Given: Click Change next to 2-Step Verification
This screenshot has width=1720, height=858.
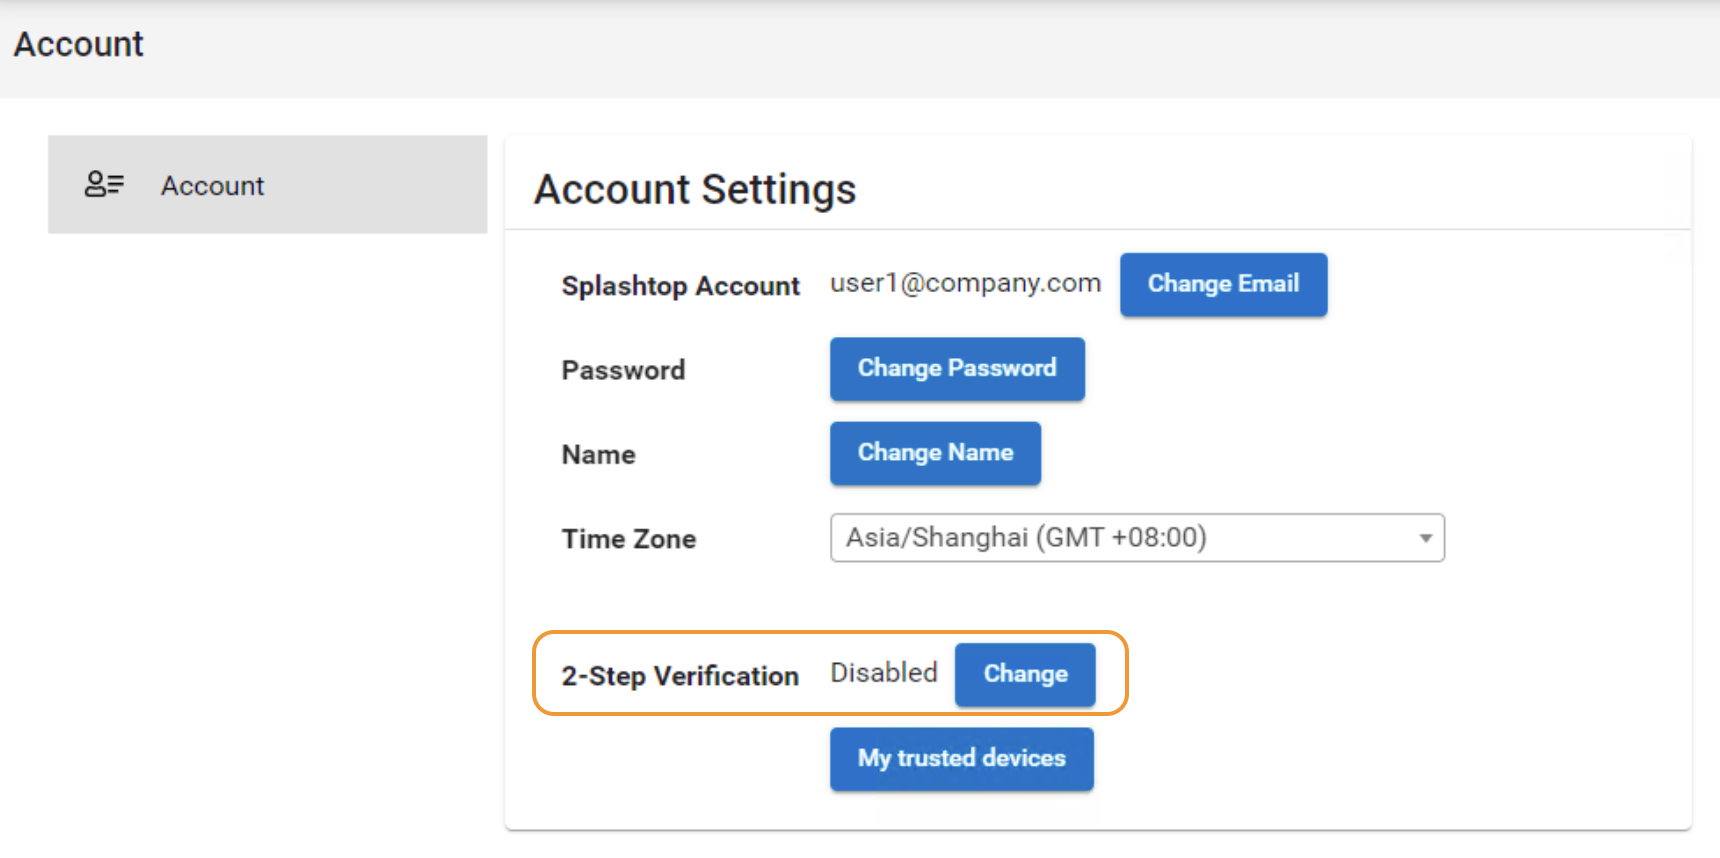Looking at the screenshot, I should point(1025,674).
